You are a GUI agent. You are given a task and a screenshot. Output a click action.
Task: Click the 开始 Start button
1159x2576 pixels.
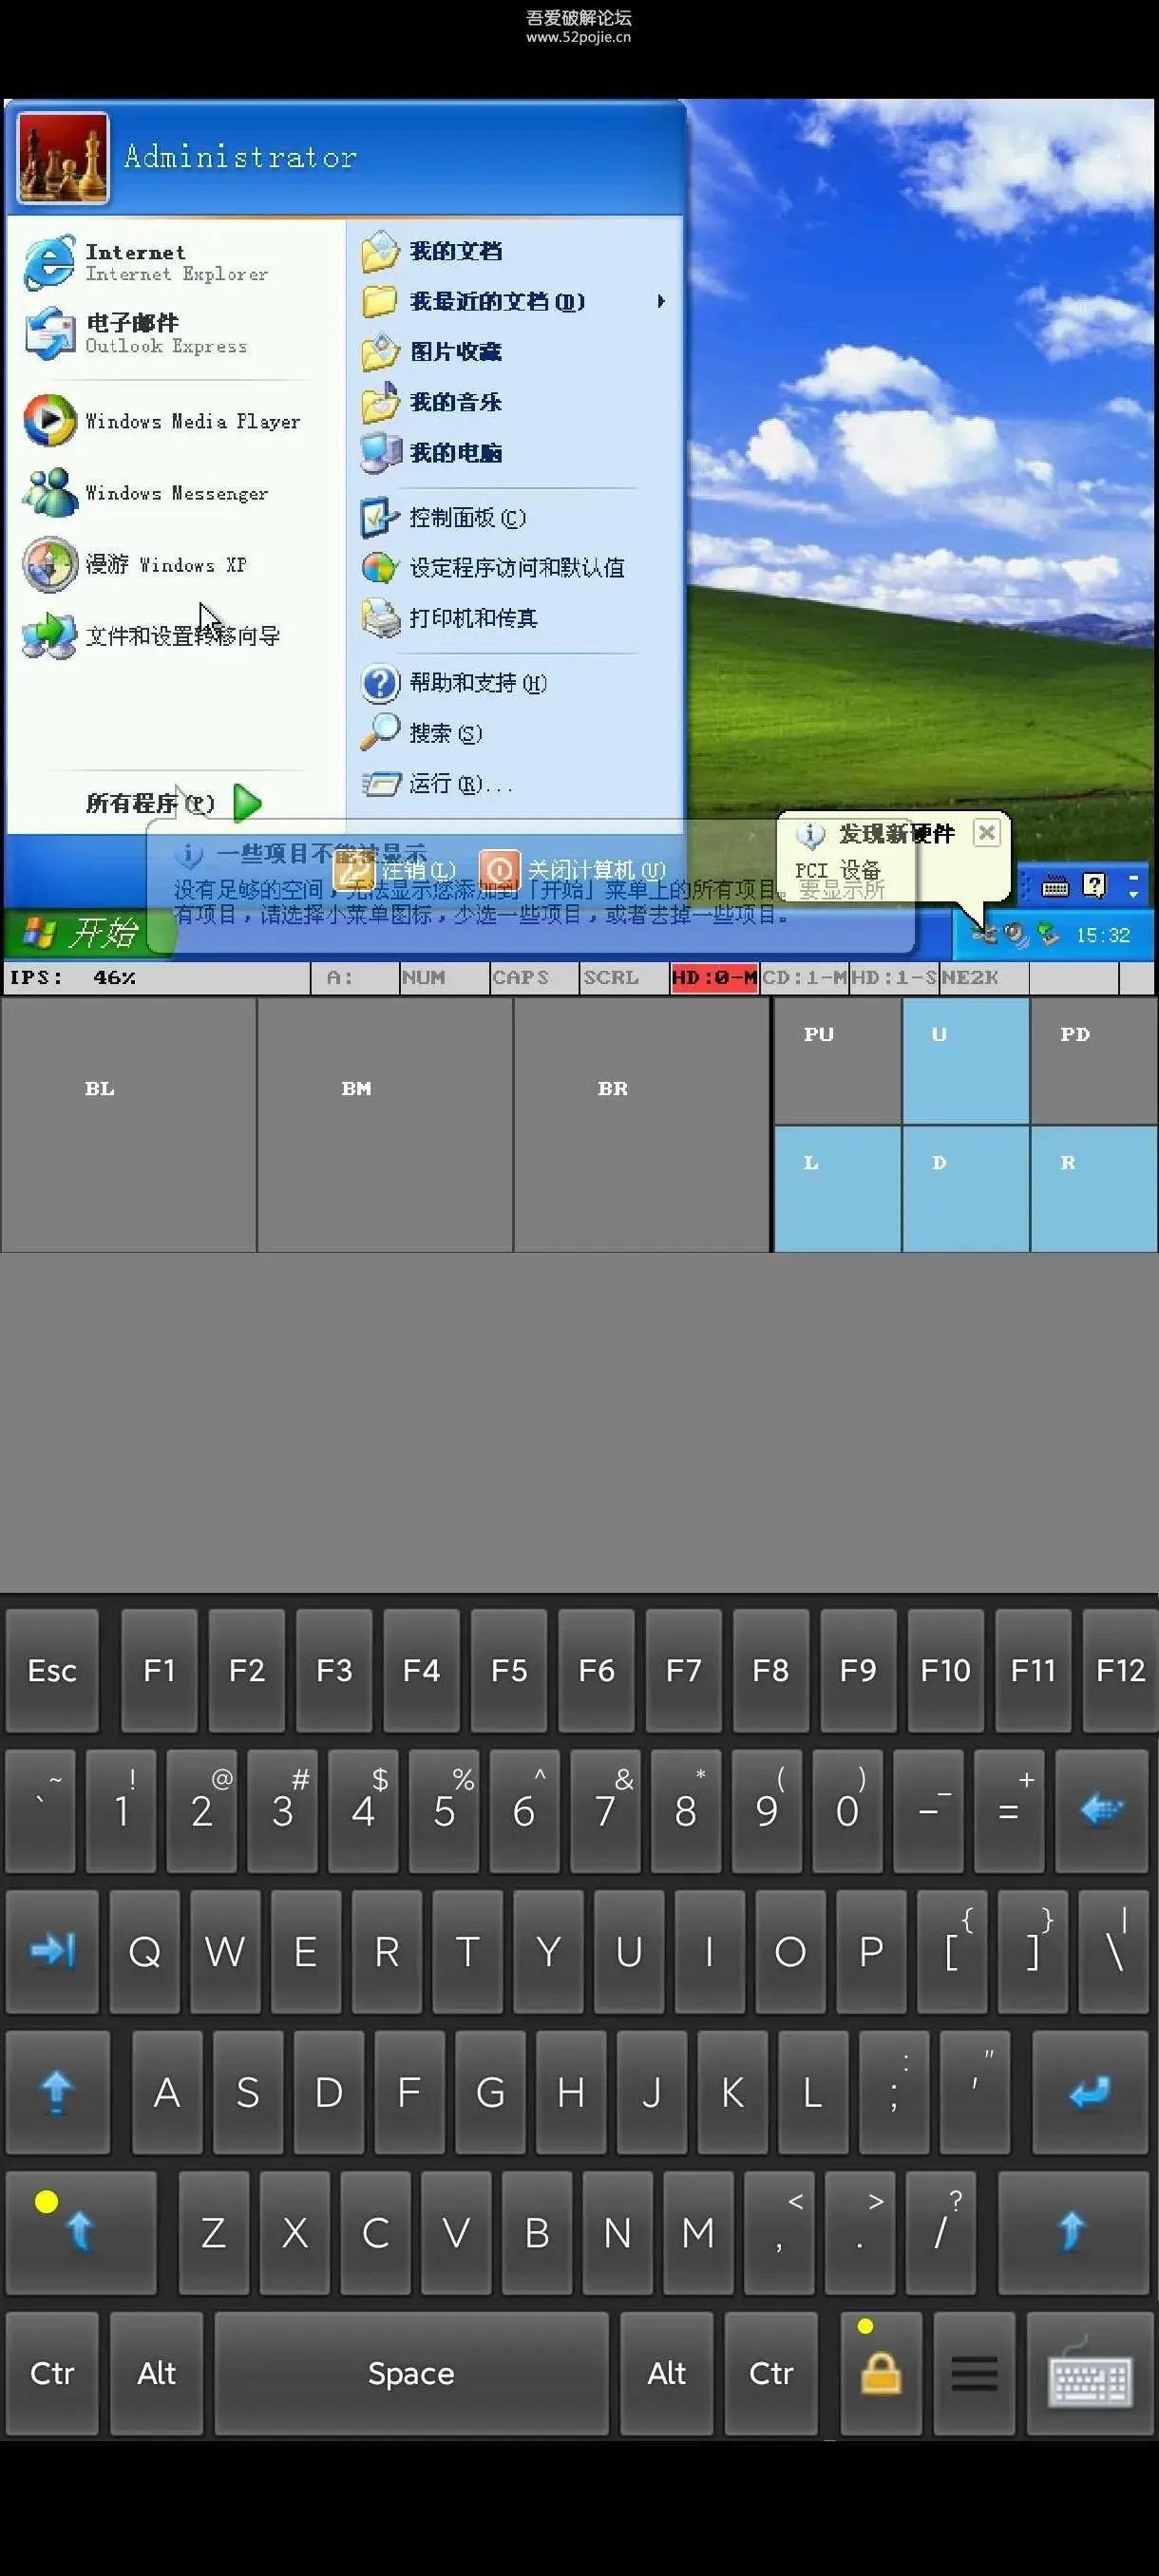(x=82, y=934)
